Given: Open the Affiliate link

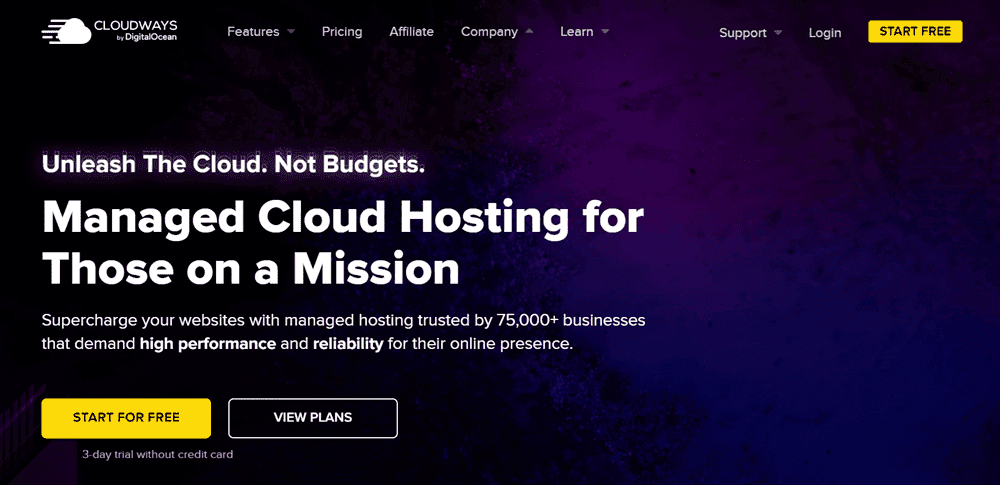Looking at the screenshot, I should coord(411,31).
